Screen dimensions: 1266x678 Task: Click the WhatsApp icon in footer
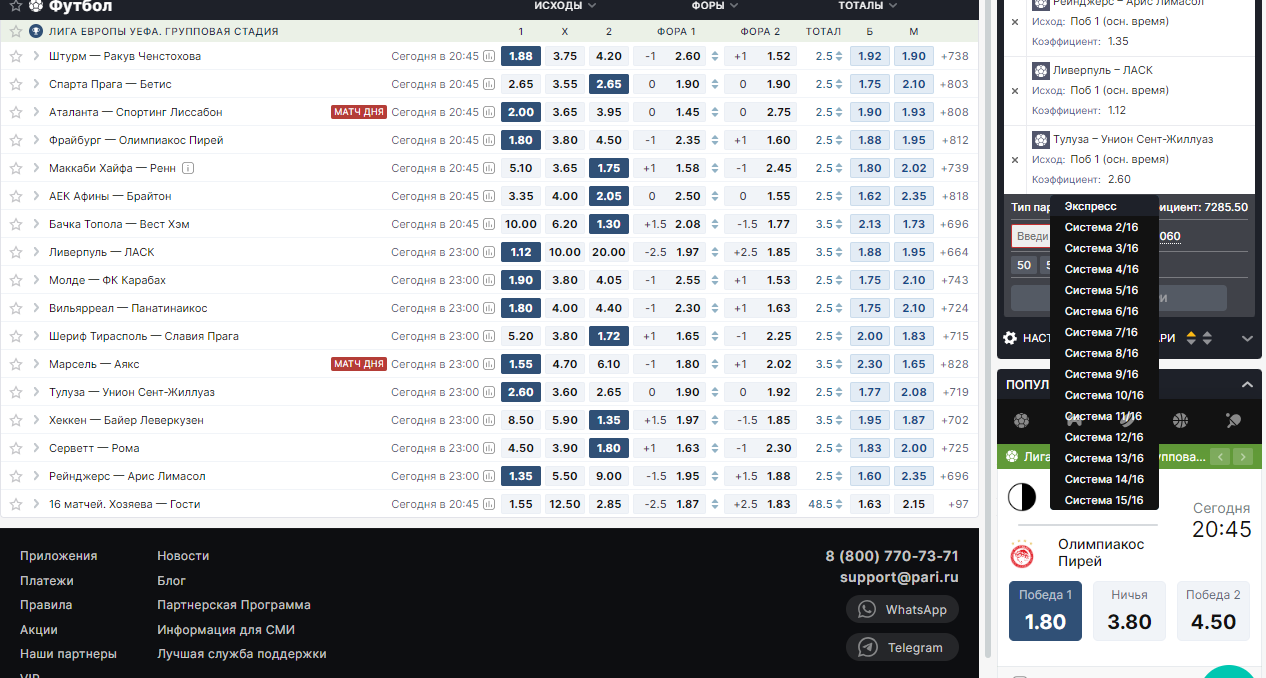(867, 609)
